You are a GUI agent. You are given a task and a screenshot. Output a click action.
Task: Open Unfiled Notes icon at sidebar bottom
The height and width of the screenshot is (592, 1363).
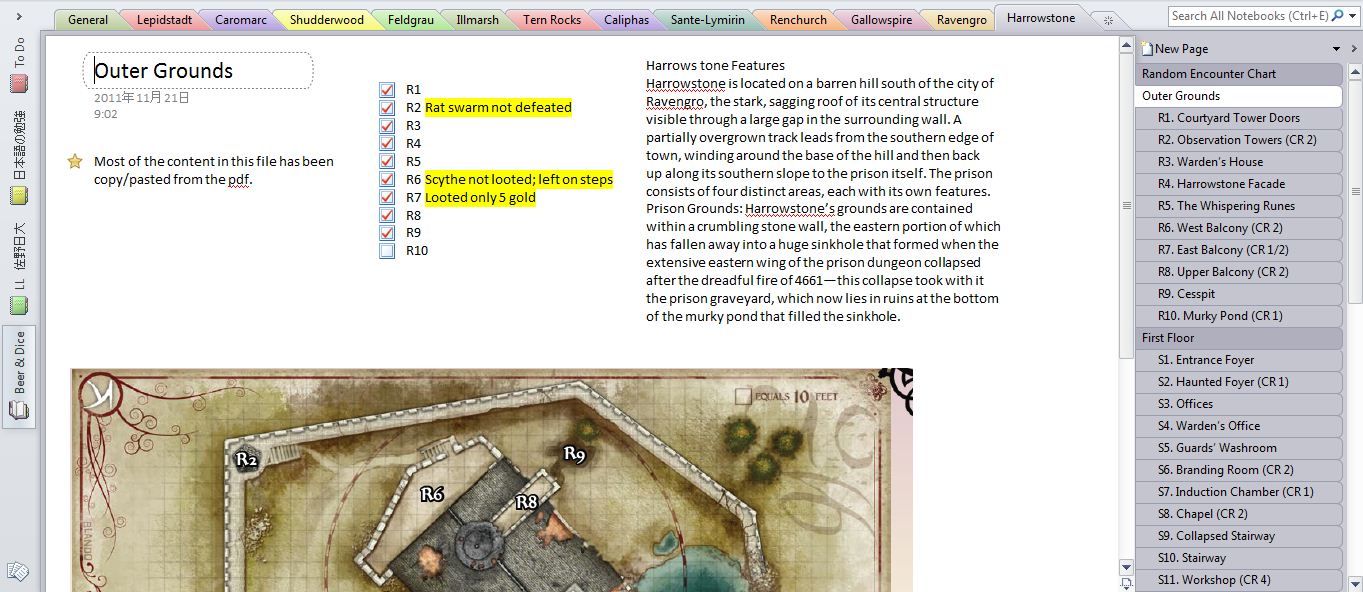pos(17,571)
